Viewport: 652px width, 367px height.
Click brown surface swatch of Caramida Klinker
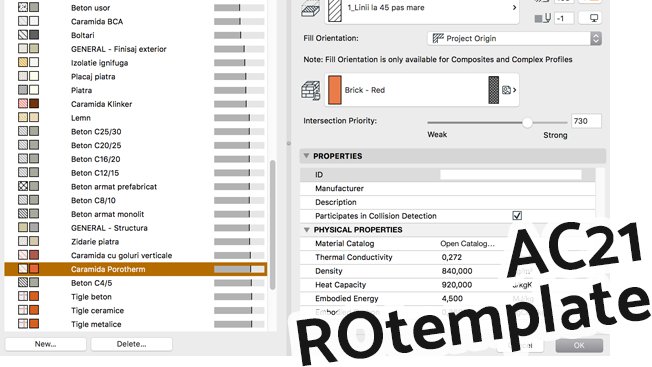coord(34,103)
